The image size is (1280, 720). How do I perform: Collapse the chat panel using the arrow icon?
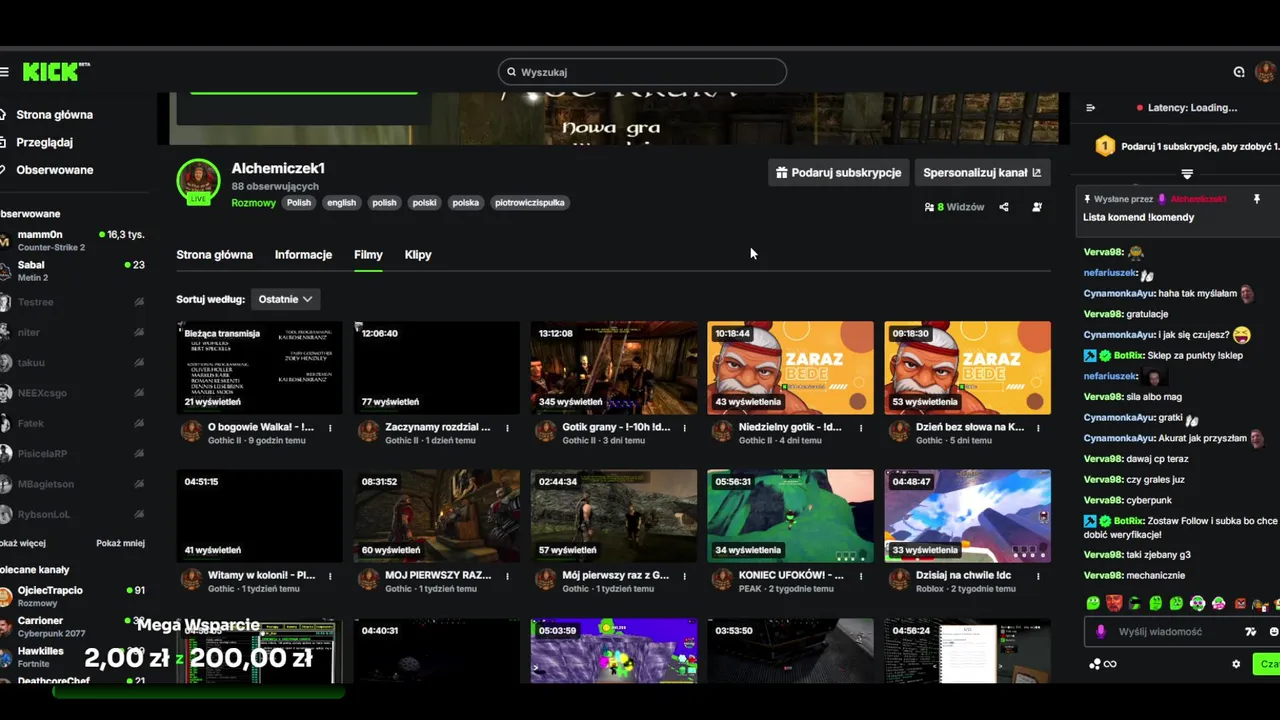click(1091, 108)
